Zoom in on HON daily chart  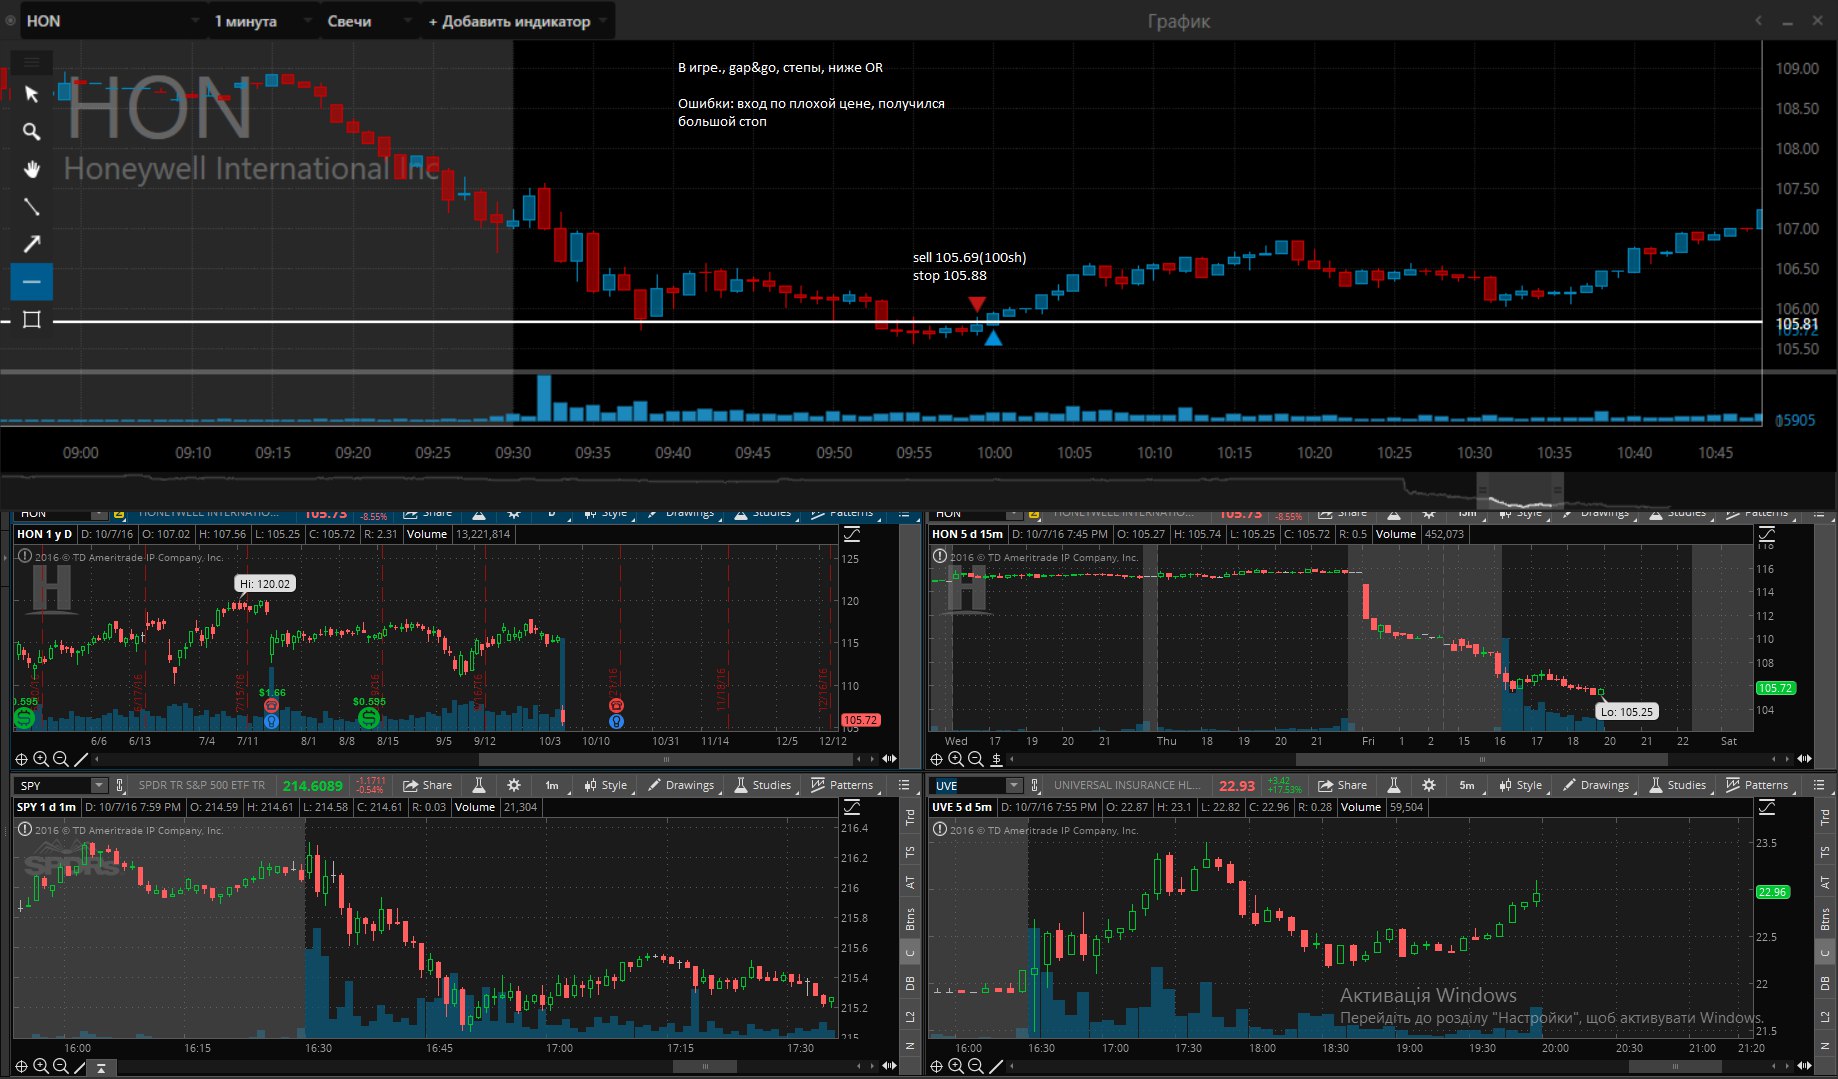(x=41, y=759)
